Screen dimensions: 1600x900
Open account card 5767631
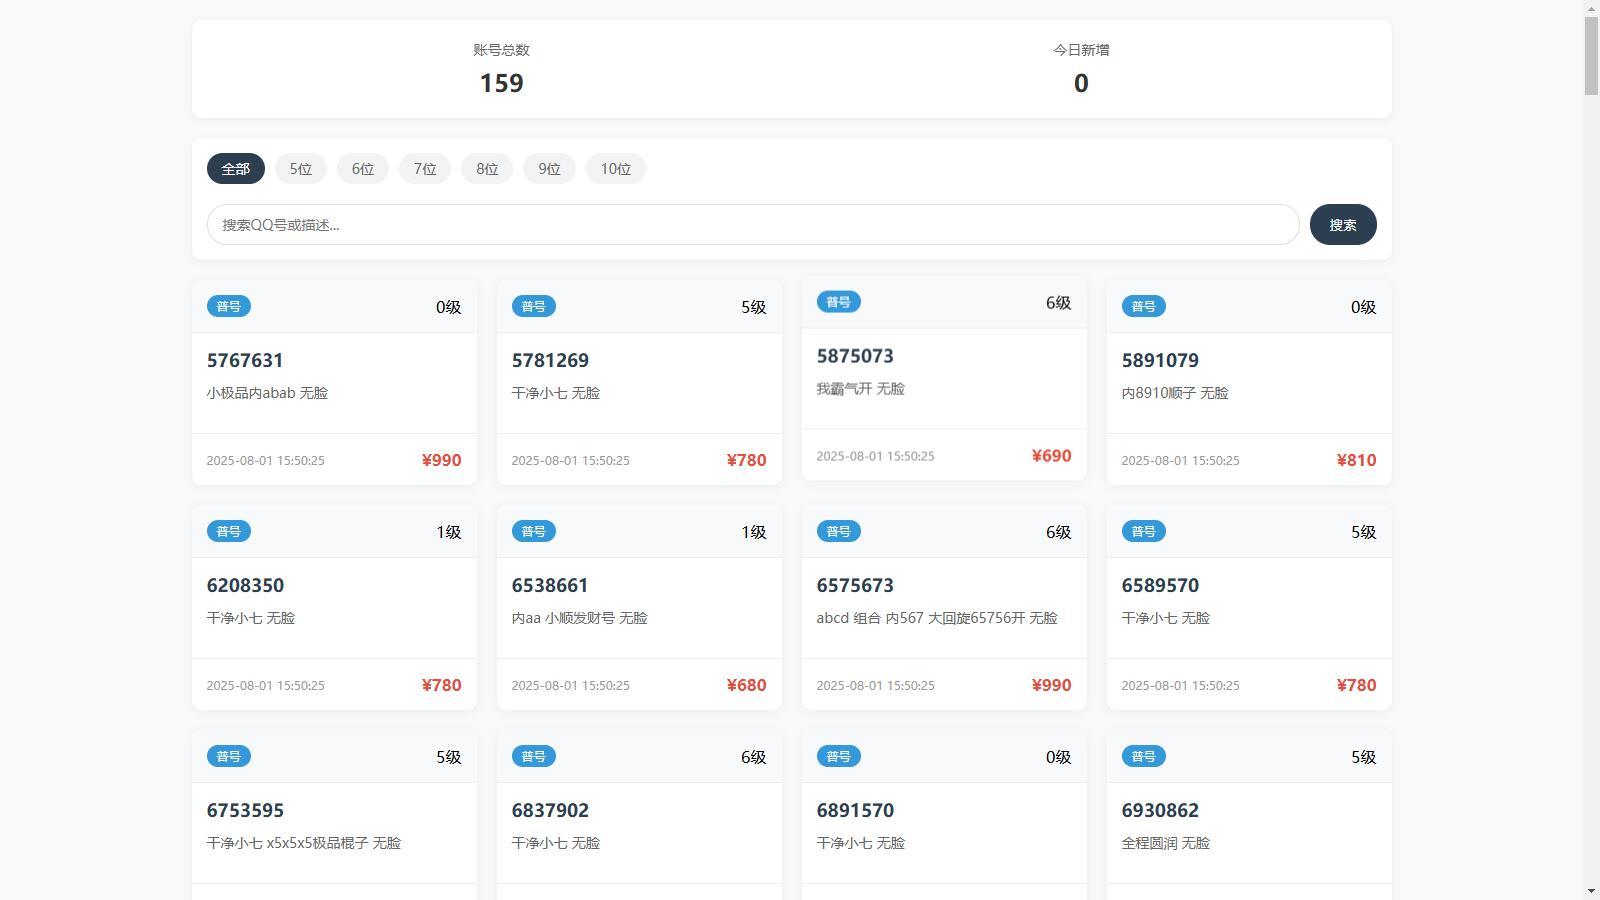click(334, 383)
